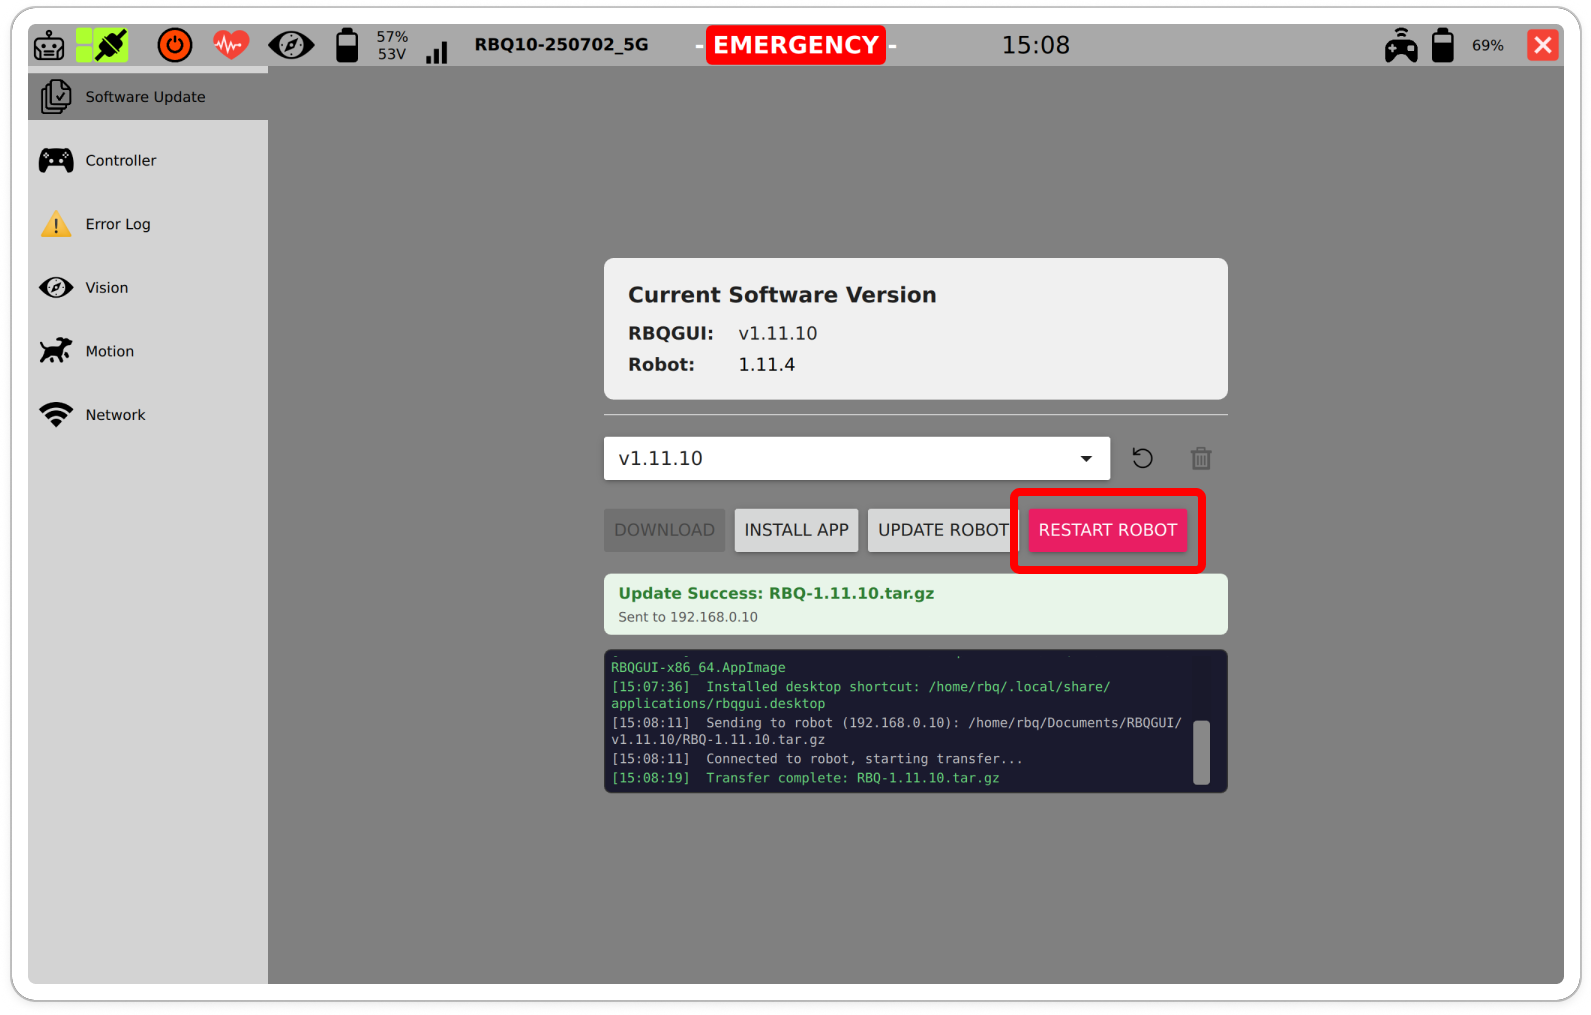This screenshot has width=1591, height=1015.
Task: Toggle the eye vision icon in top bar
Action: 291,45
